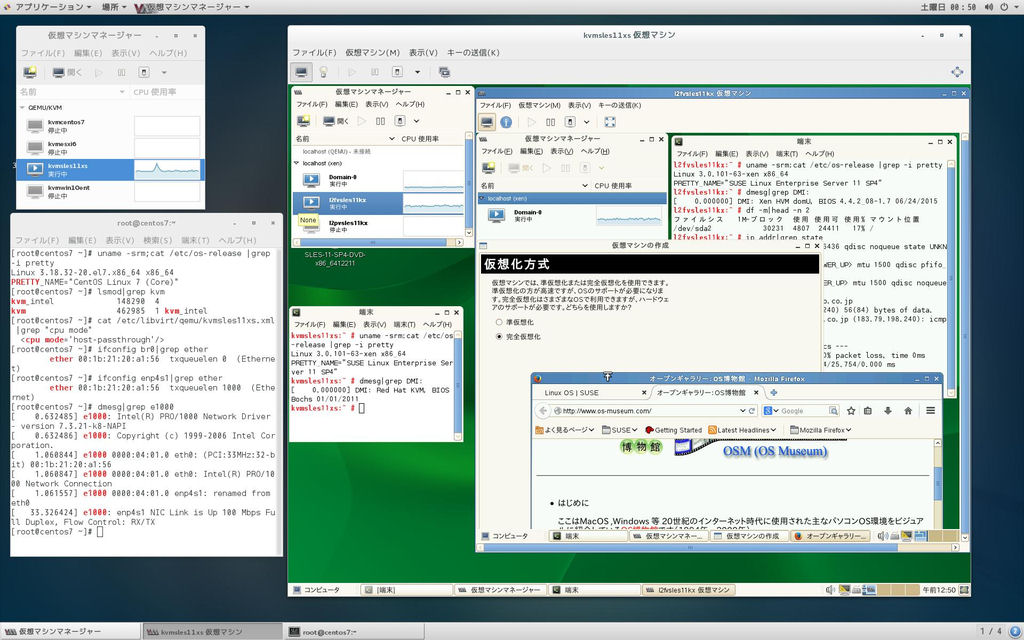This screenshot has width=1024, height=640.
Task: Click new VM icon in host 仮想マシンマネージャー toolbar
Action: [x=29, y=72]
